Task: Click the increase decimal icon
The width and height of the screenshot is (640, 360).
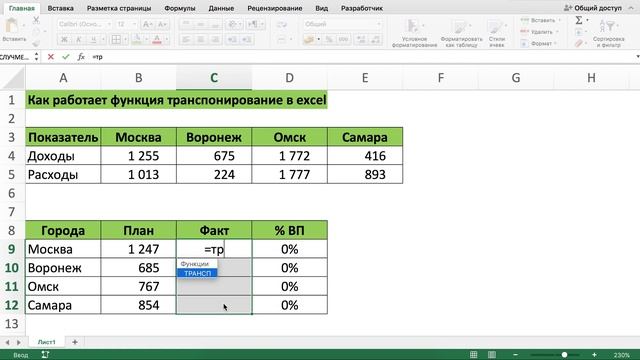Action: coord(361,40)
